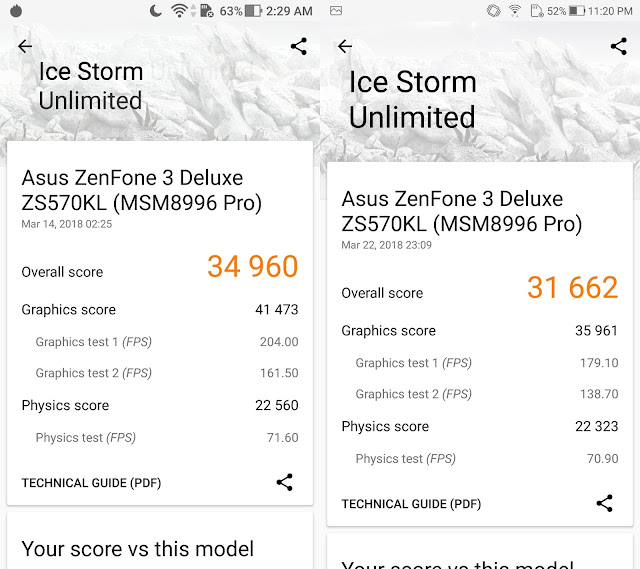Tap the moon do-not-disturb status icon
The width and height of the screenshot is (640, 569).
156,11
